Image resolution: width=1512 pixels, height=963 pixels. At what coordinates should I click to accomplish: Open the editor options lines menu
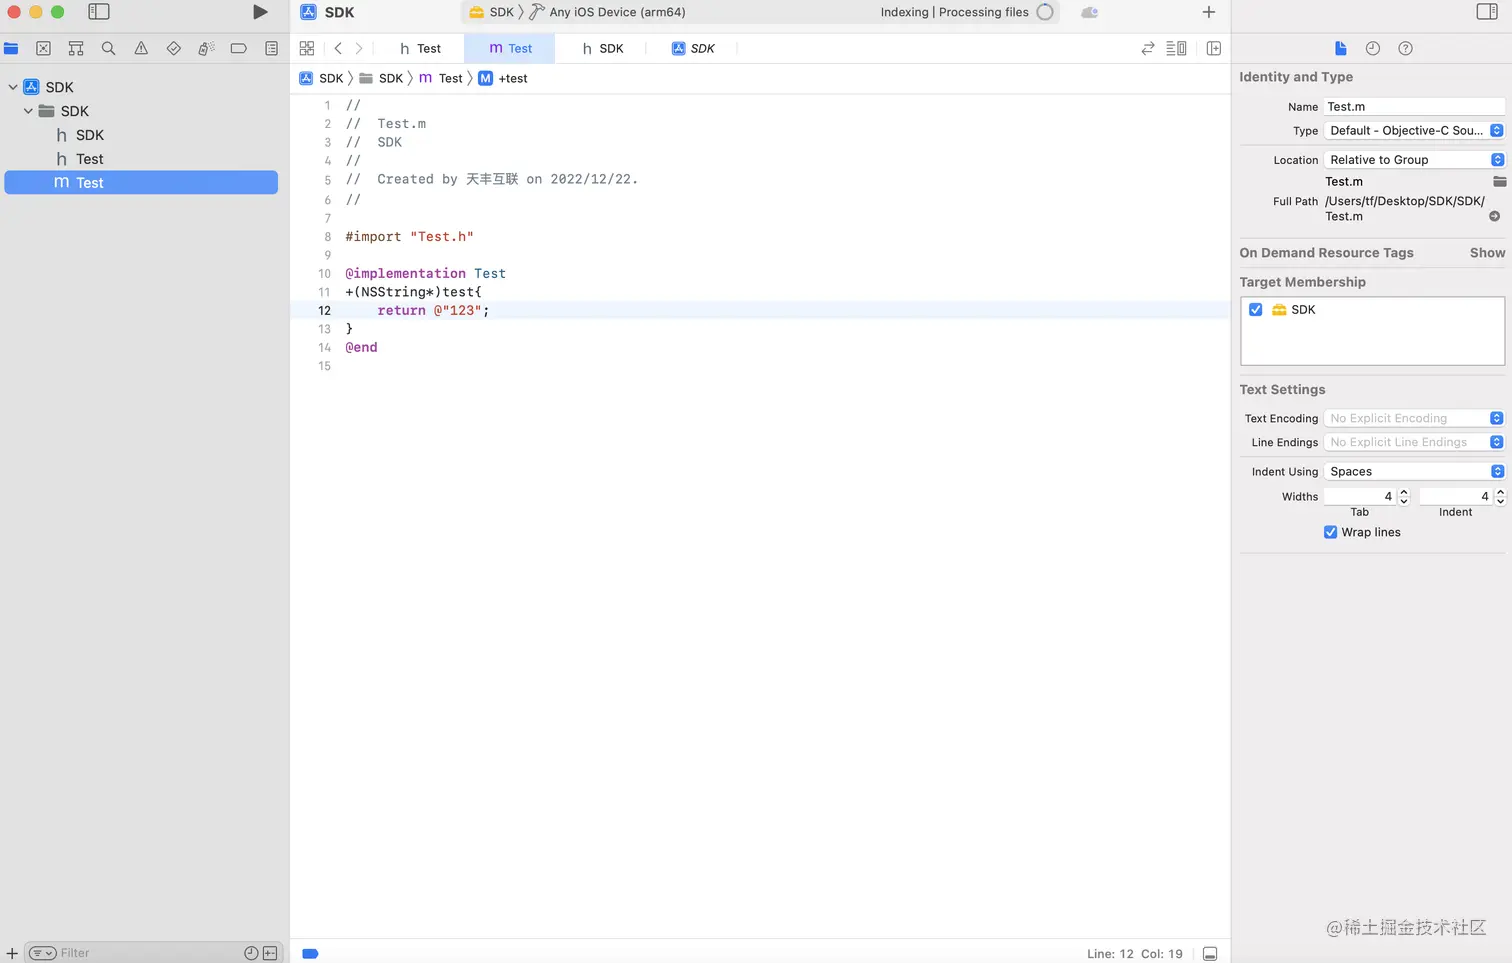coord(1176,48)
